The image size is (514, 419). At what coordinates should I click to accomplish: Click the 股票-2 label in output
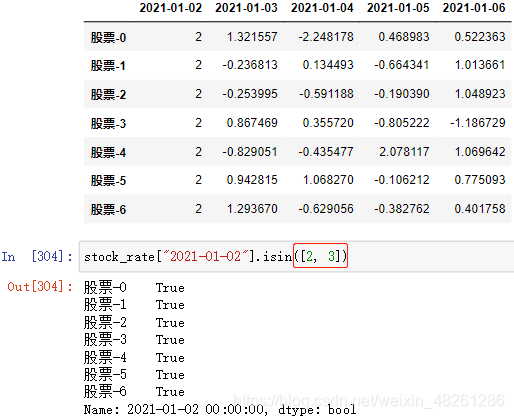105,322
